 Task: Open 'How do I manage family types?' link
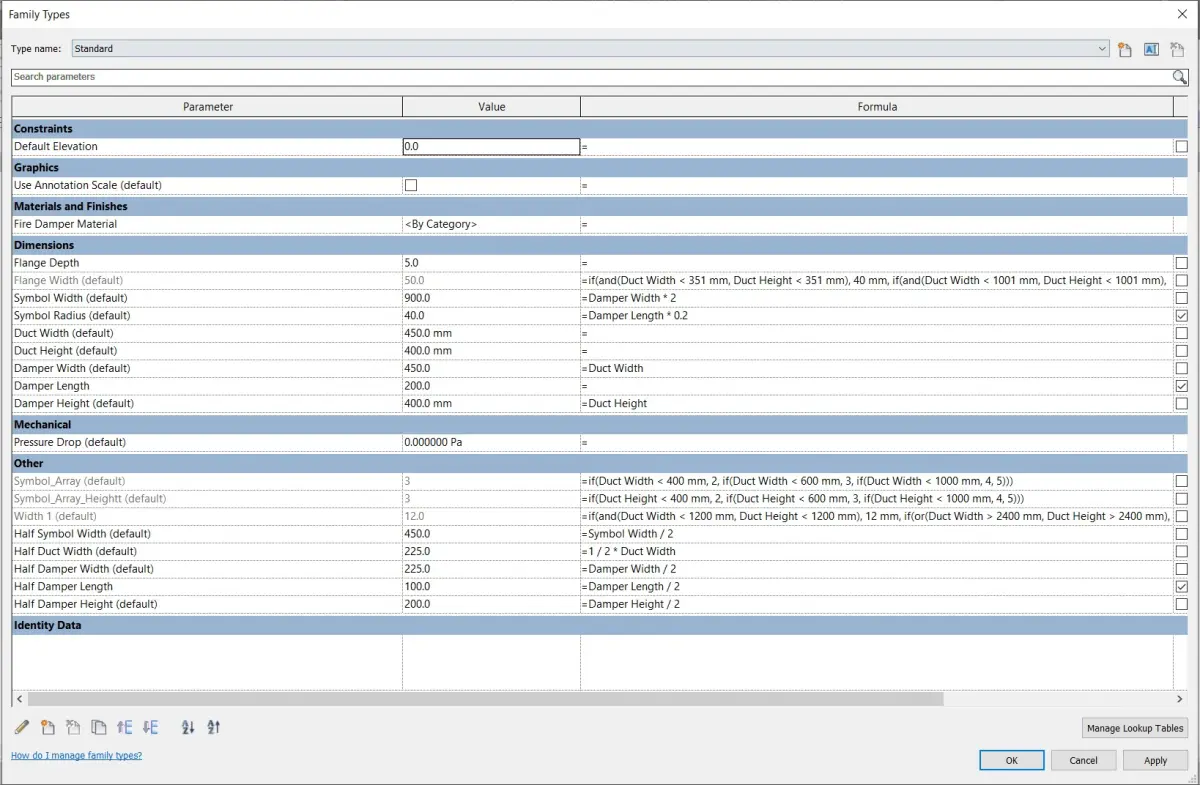[x=76, y=755]
